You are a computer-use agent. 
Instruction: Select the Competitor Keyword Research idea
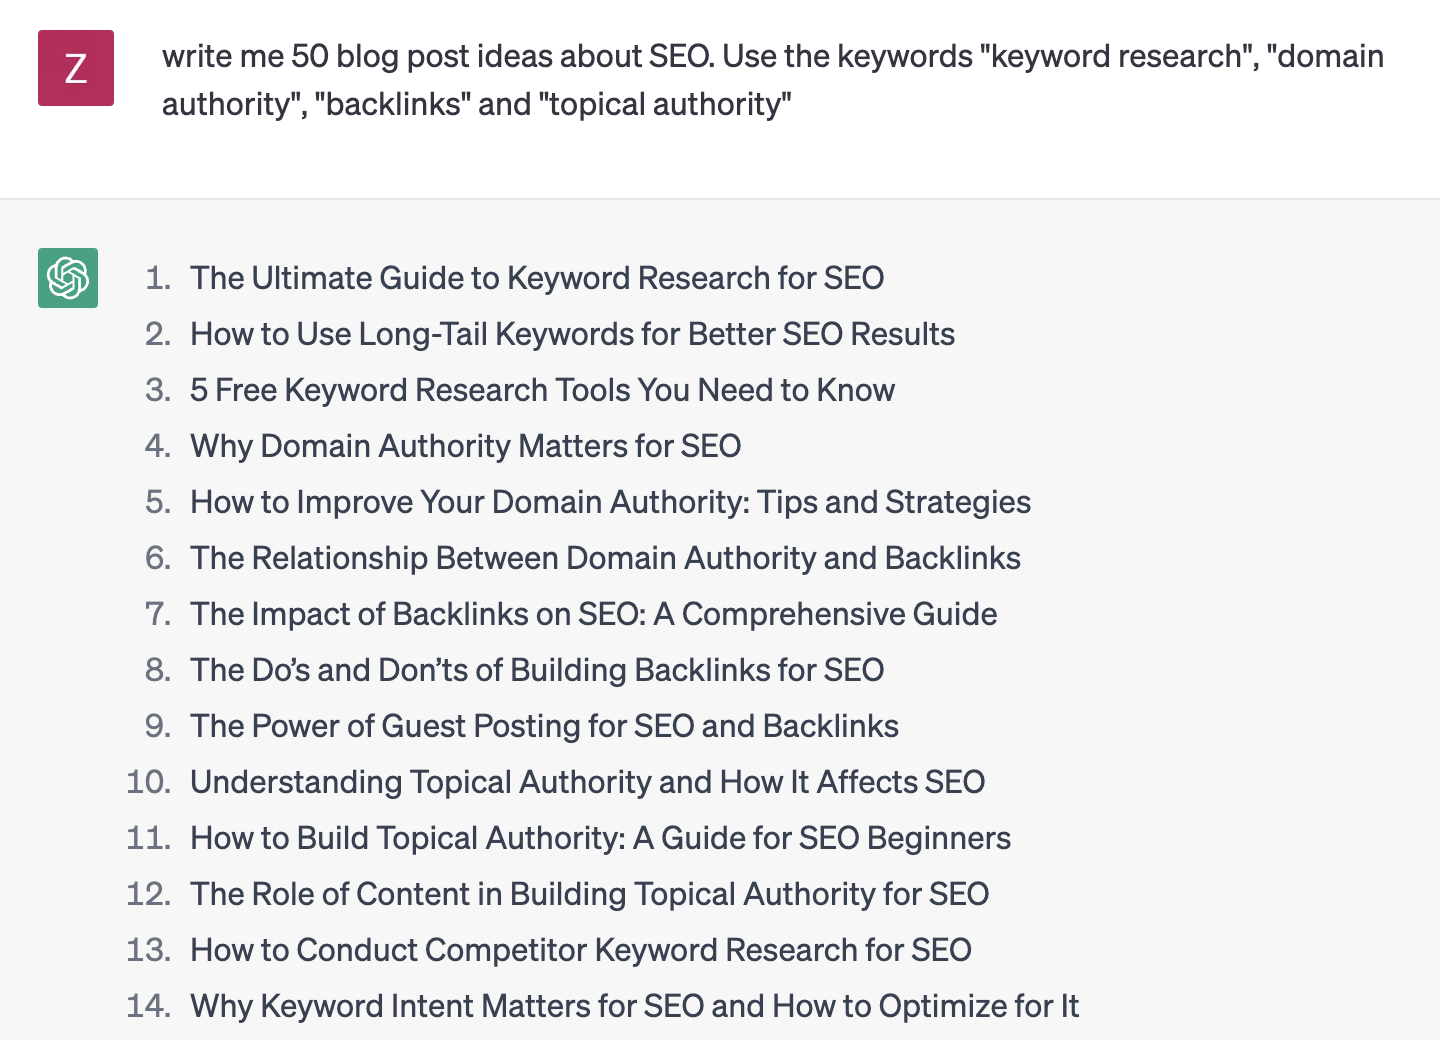click(x=581, y=950)
